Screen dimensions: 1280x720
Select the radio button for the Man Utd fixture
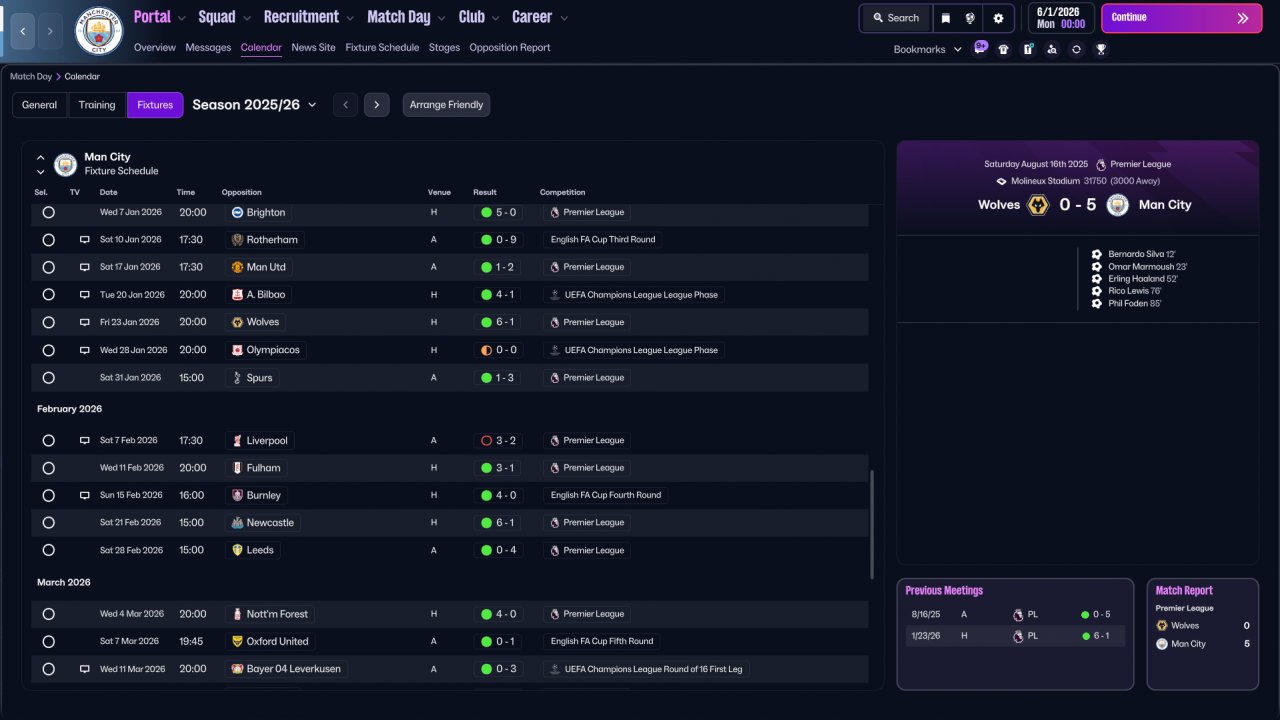[48, 267]
